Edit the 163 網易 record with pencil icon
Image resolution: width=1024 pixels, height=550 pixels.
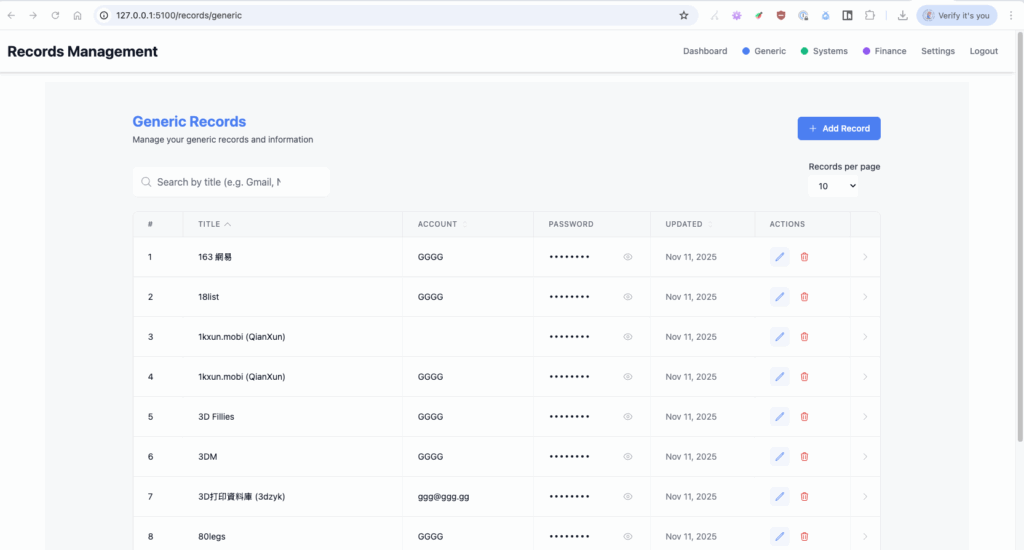click(779, 257)
